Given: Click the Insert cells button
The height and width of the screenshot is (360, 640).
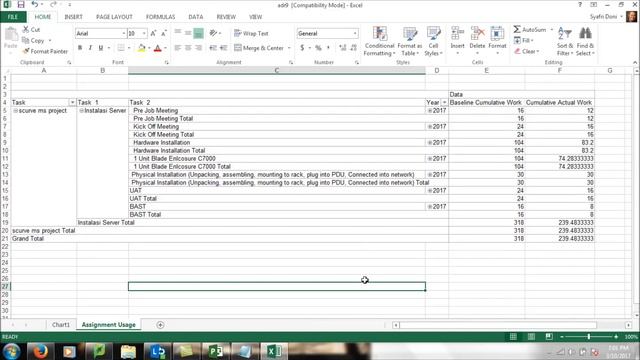Looking at the screenshot, I should 457,40.
